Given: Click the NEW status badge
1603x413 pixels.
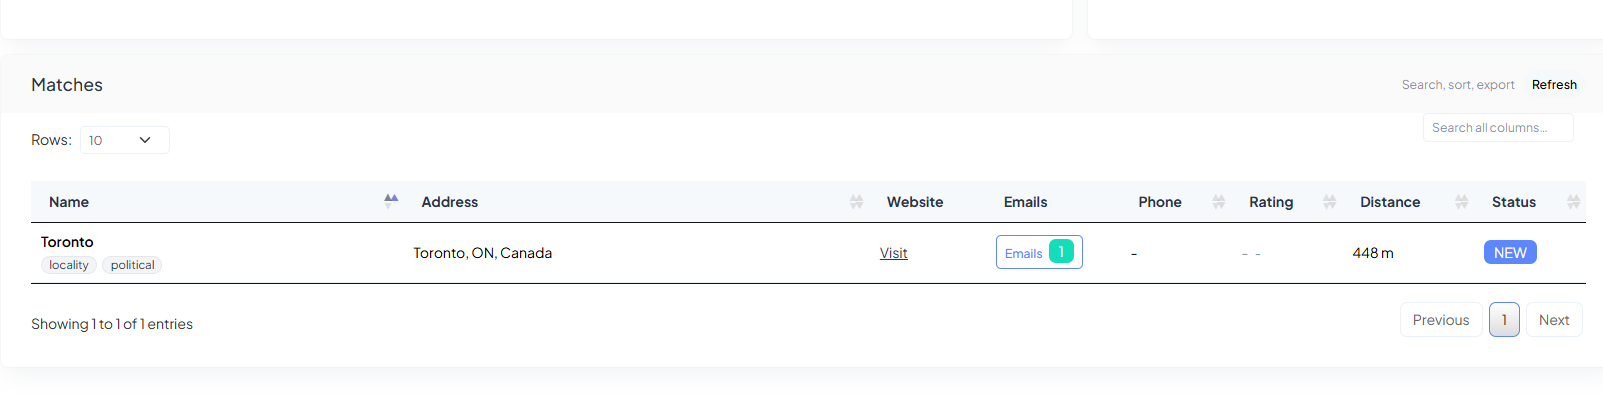Looking at the screenshot, I should 1510,253.
